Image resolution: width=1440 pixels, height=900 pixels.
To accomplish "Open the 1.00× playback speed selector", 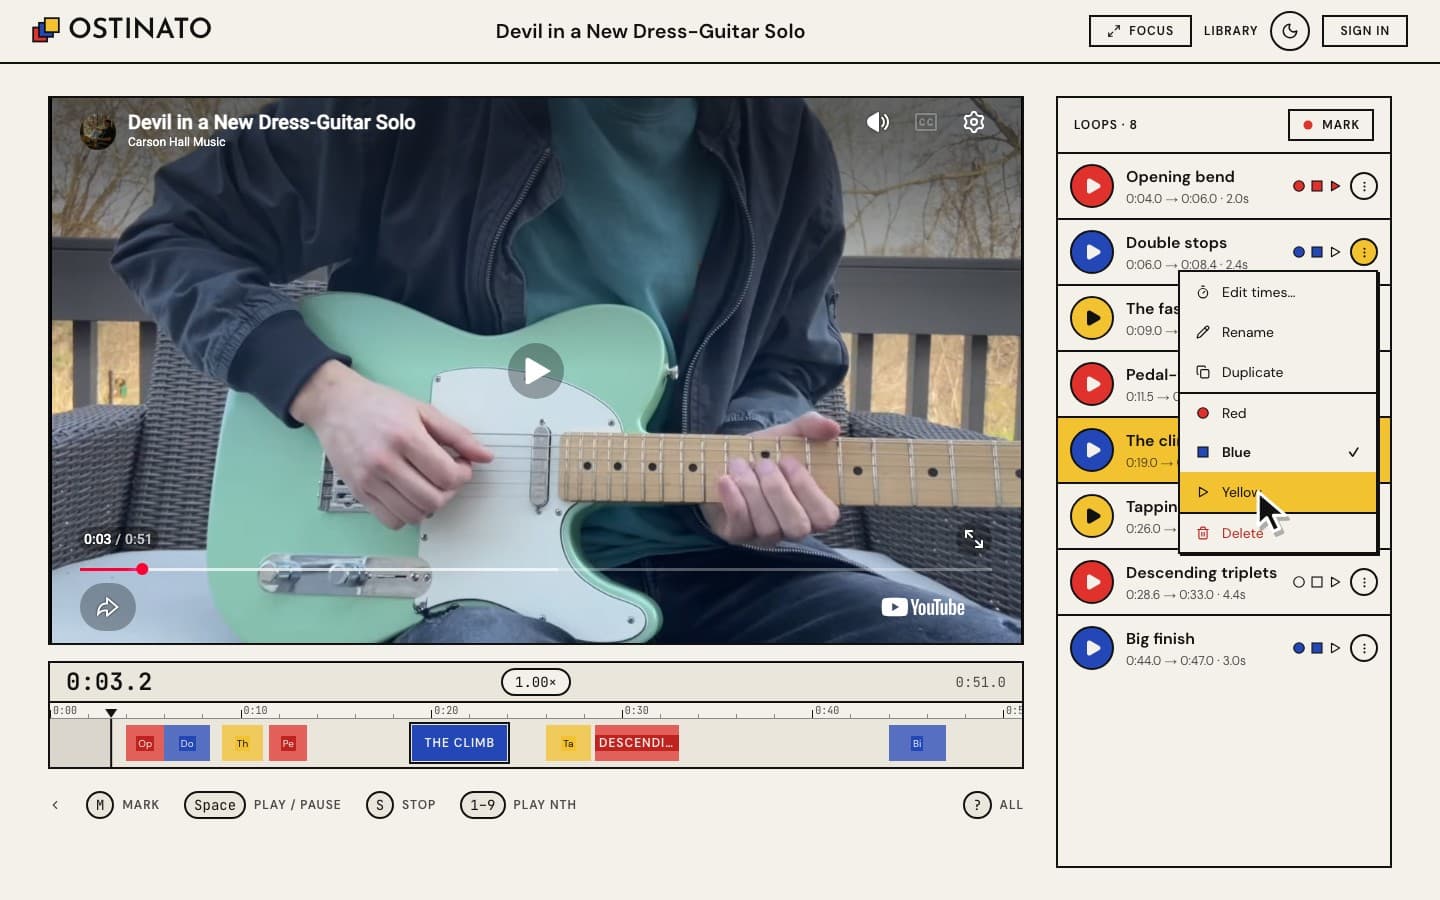I will 535,682.
